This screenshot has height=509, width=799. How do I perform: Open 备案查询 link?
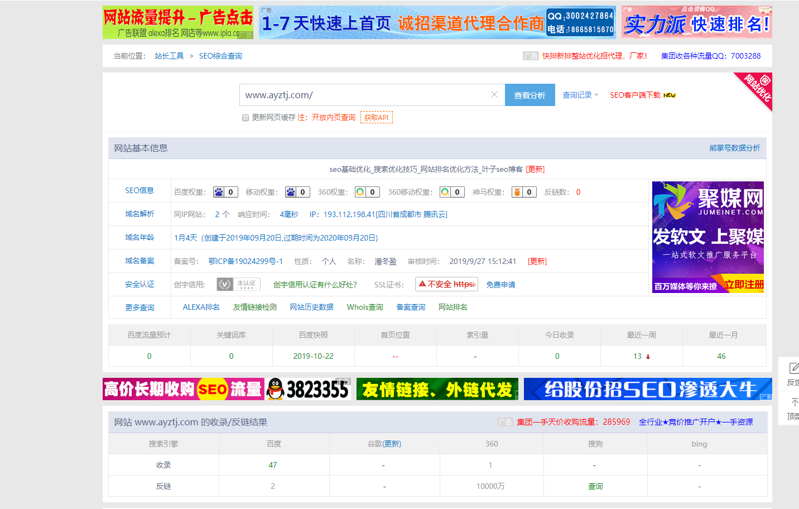pos(411,307)
